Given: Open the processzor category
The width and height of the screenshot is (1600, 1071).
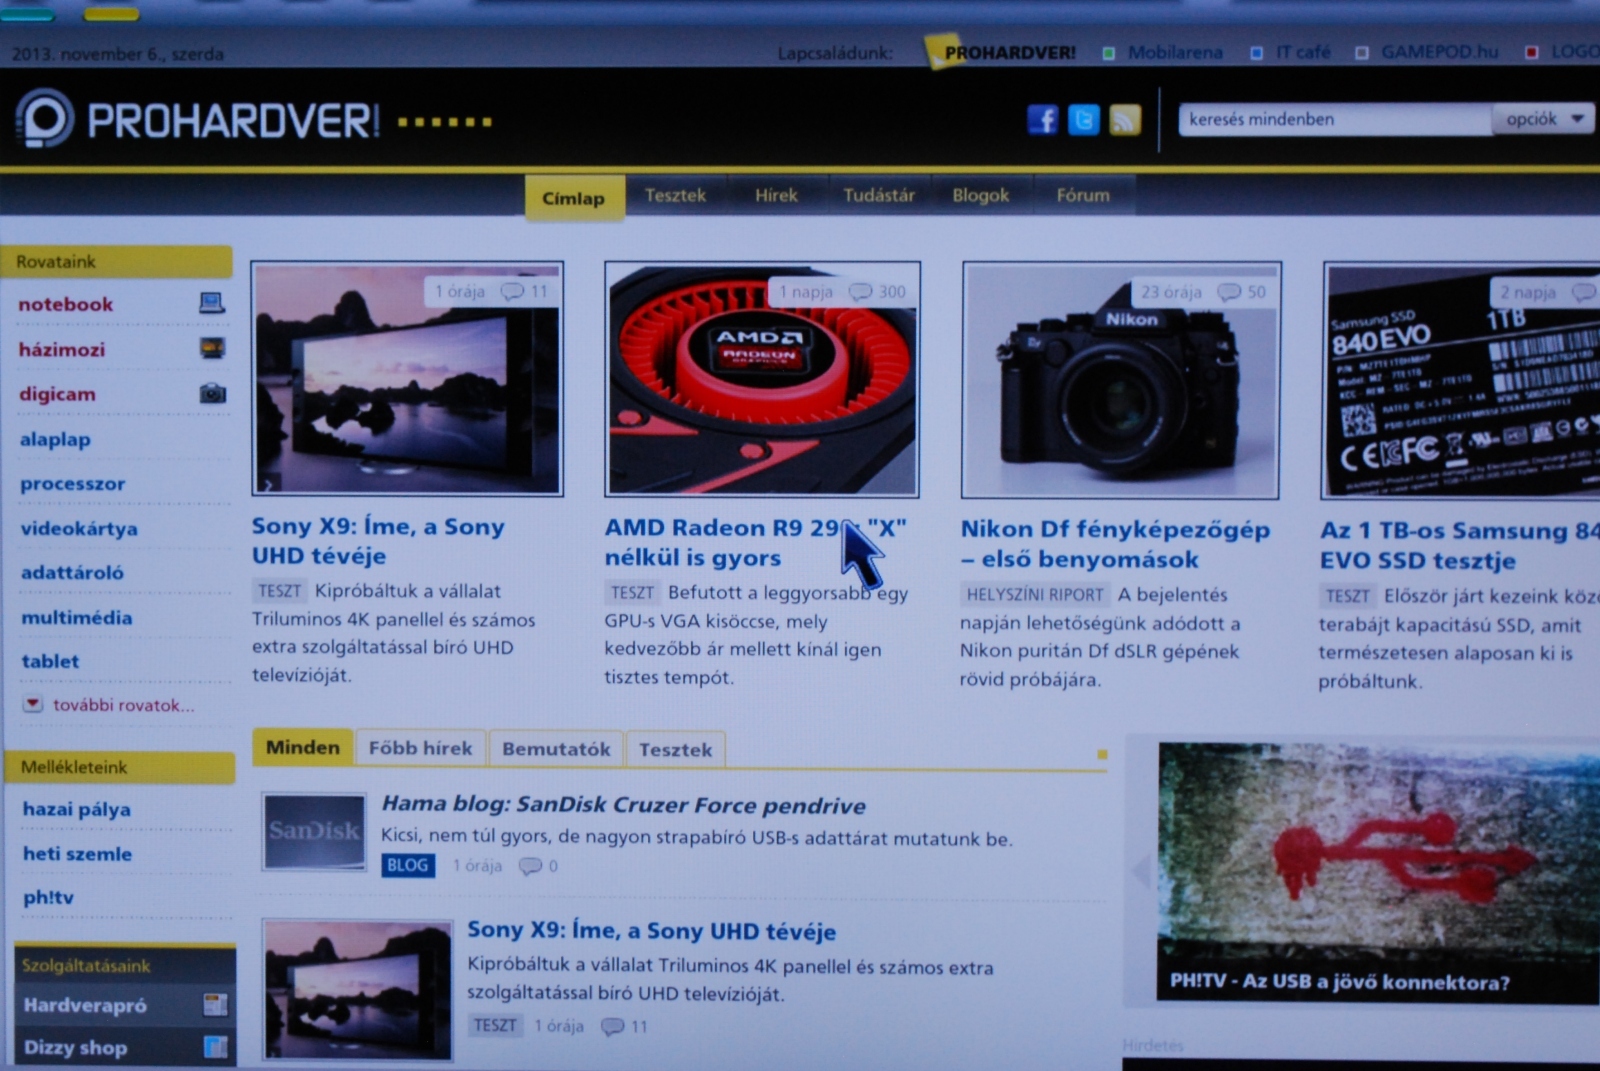Looking at the screenshot, I should click(73, 483).
